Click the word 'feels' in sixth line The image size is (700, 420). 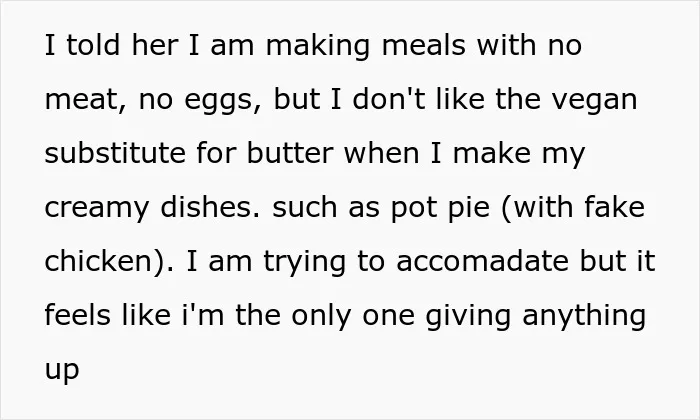coord(78,315)
